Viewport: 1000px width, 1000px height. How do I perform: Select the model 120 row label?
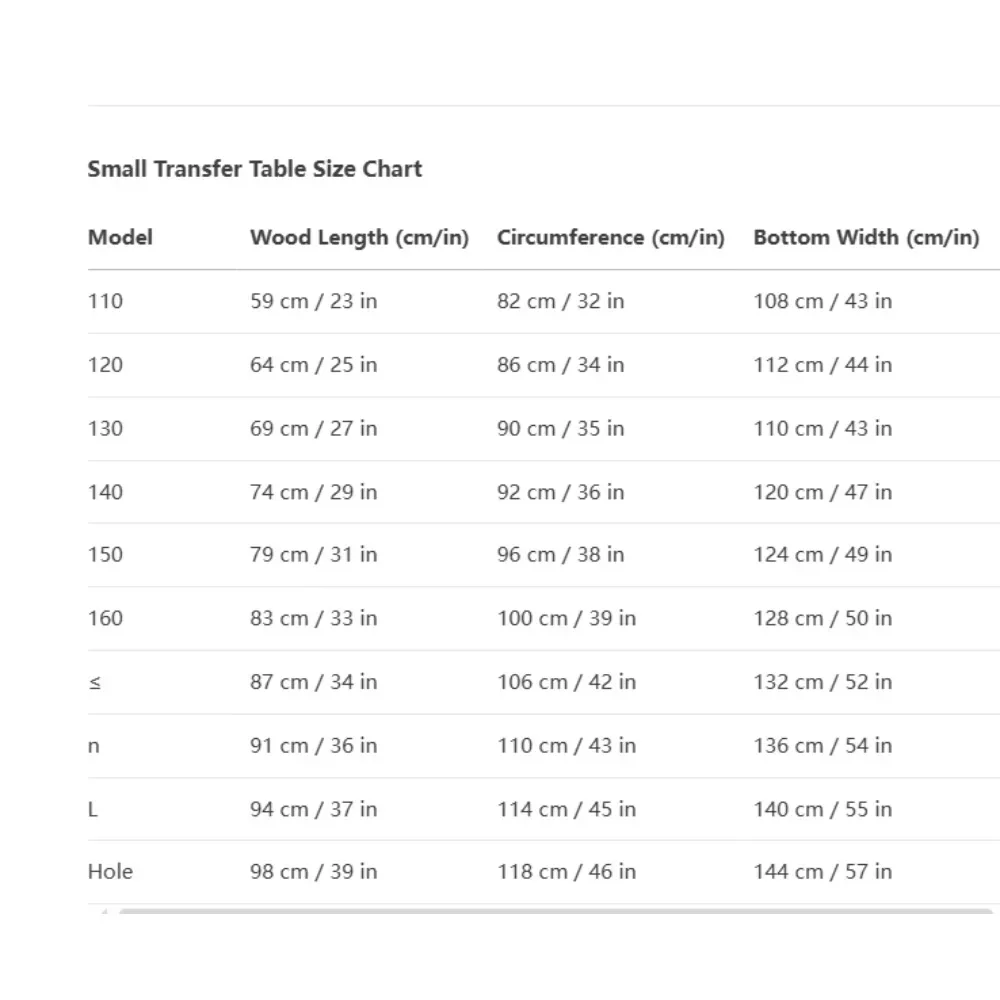pyautogui.click(x=105, y=365)
